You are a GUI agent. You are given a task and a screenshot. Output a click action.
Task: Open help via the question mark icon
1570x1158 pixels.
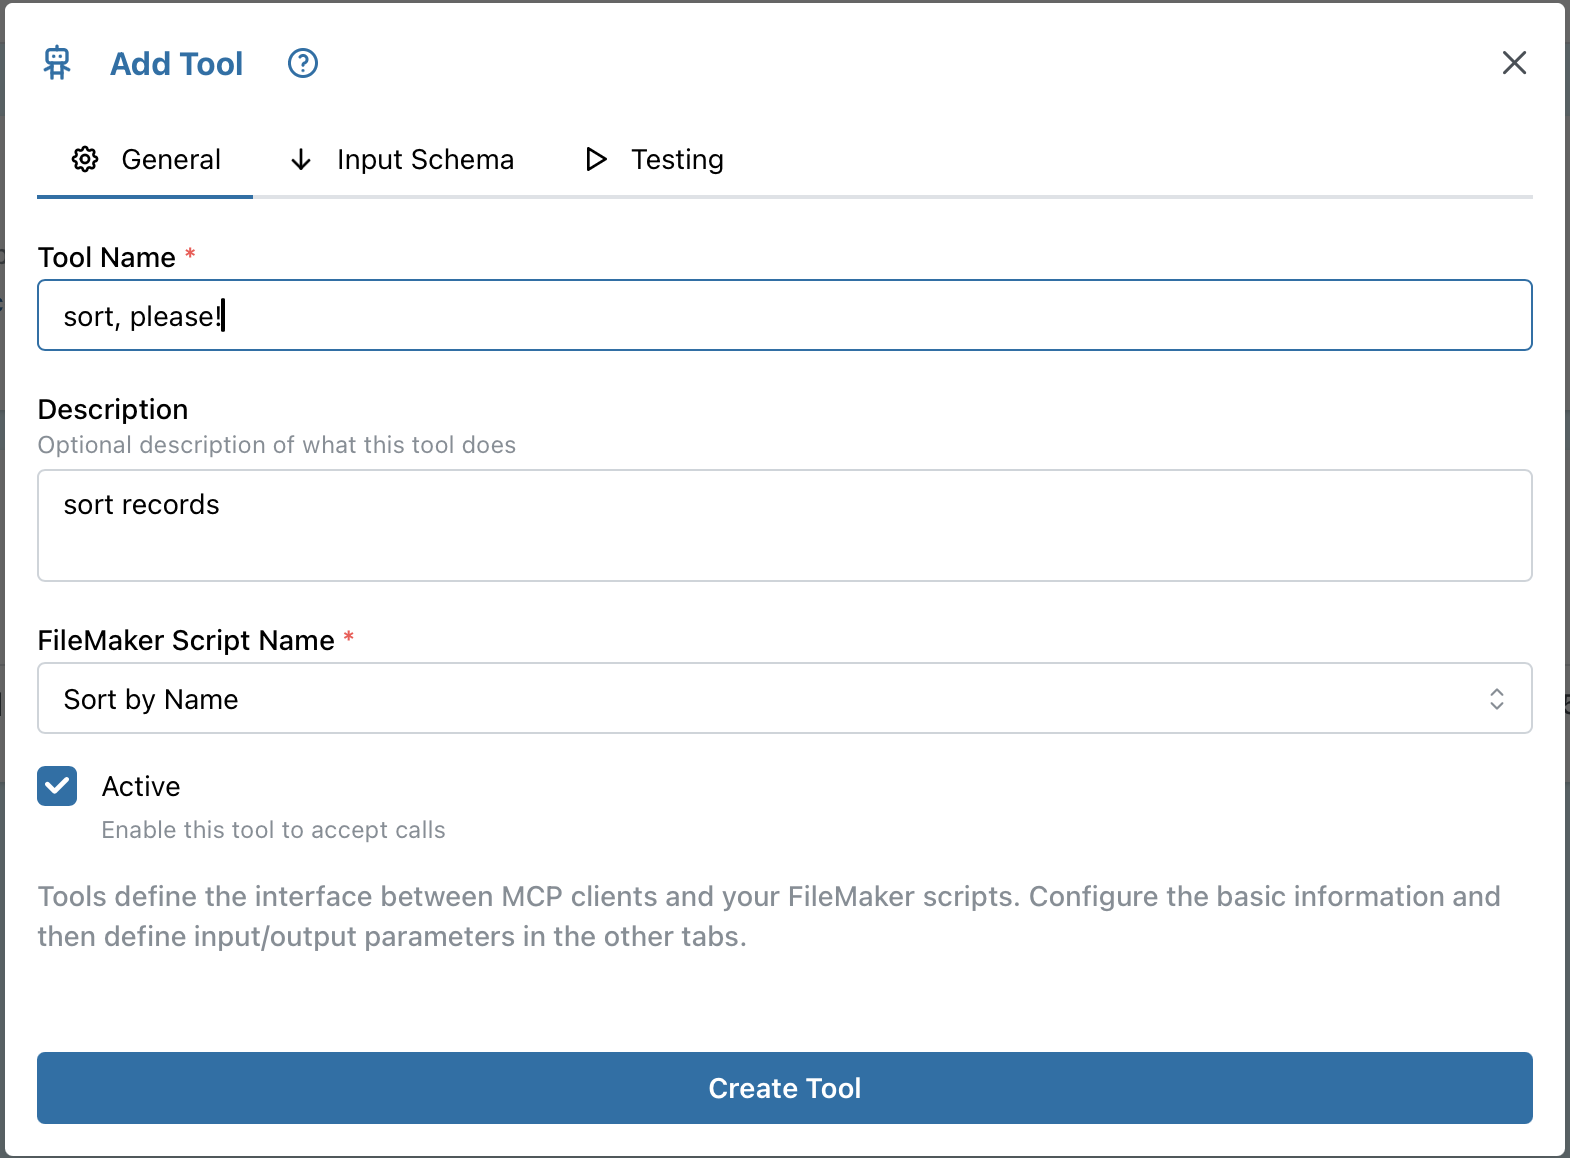(302, 63)
